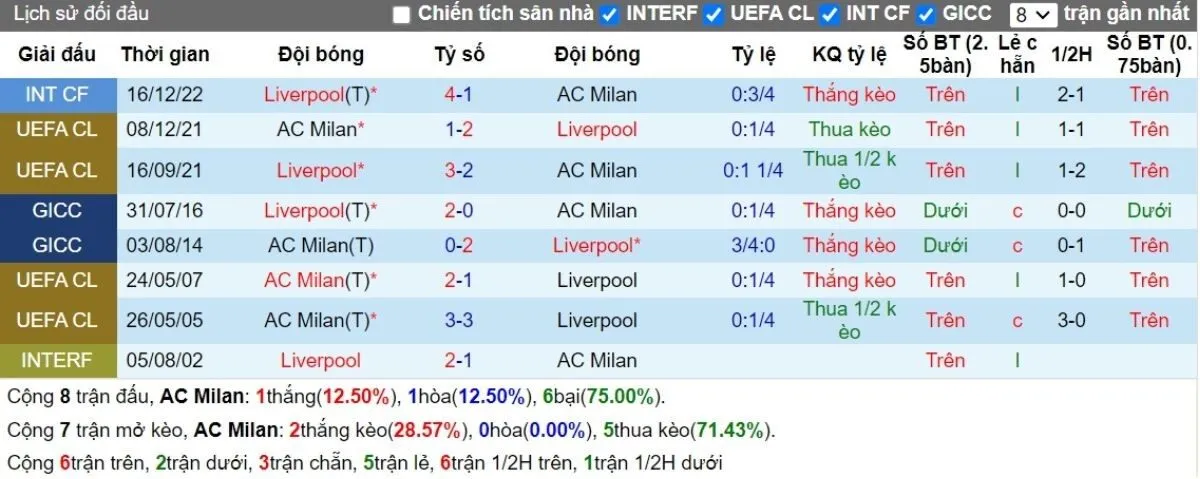The image size is (1200, 479).
Task: Open the 4-1 score of the 16/12/22 match
Action: (x=459, y=95)
